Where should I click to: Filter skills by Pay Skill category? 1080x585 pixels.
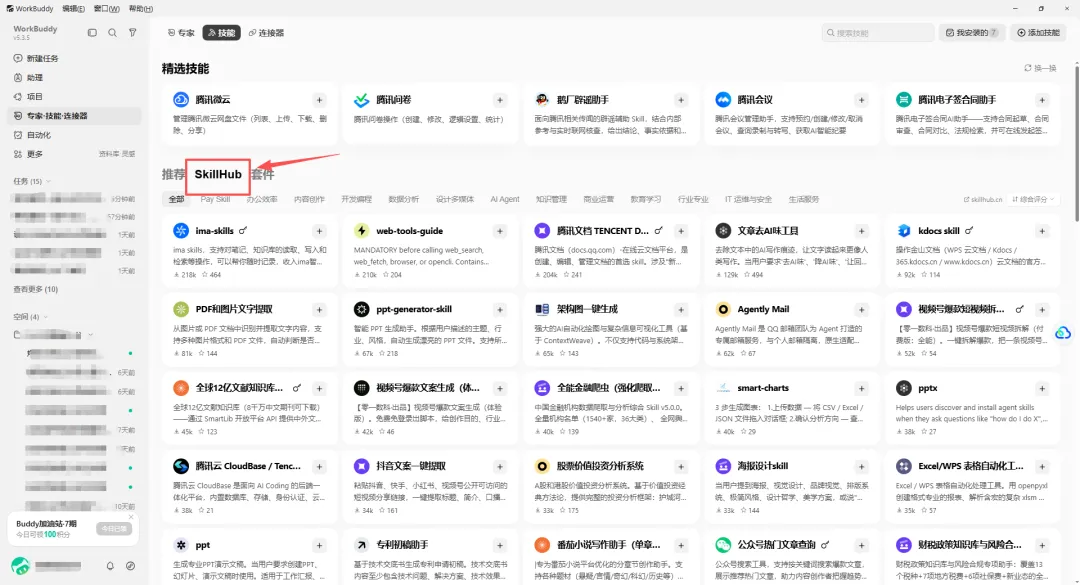(215, 199)
